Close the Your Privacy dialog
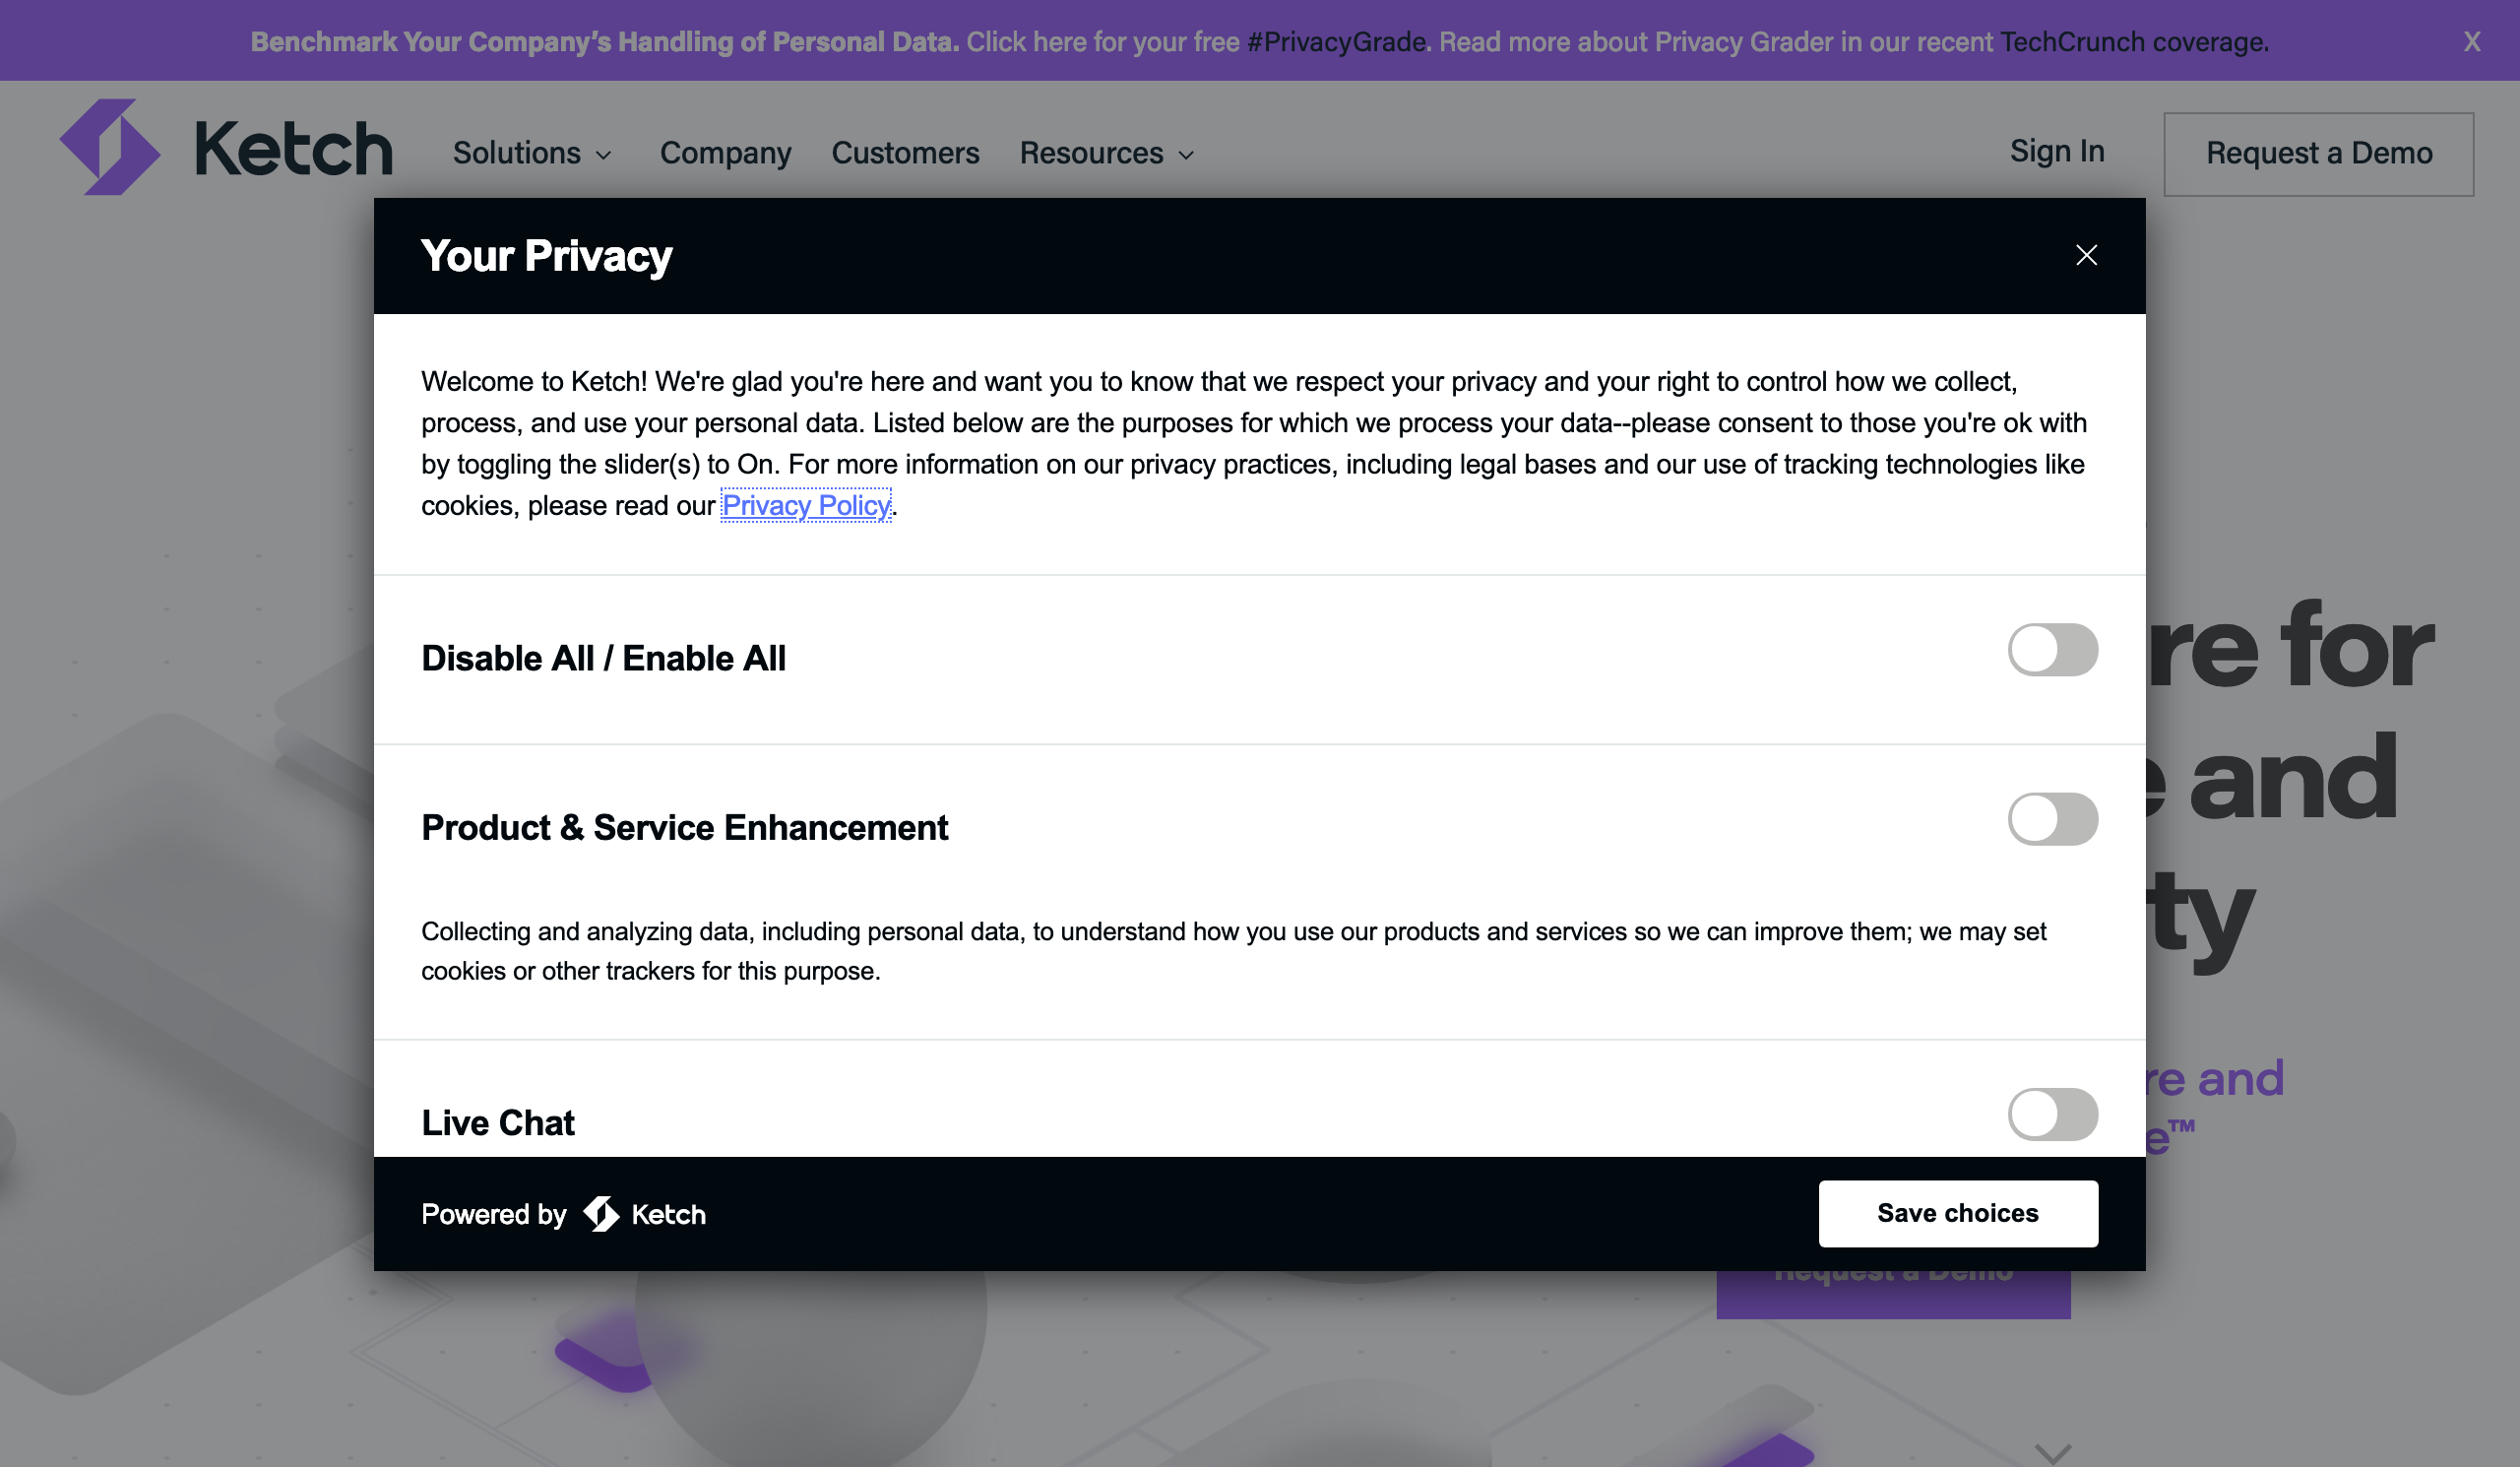 (2086, 255)
